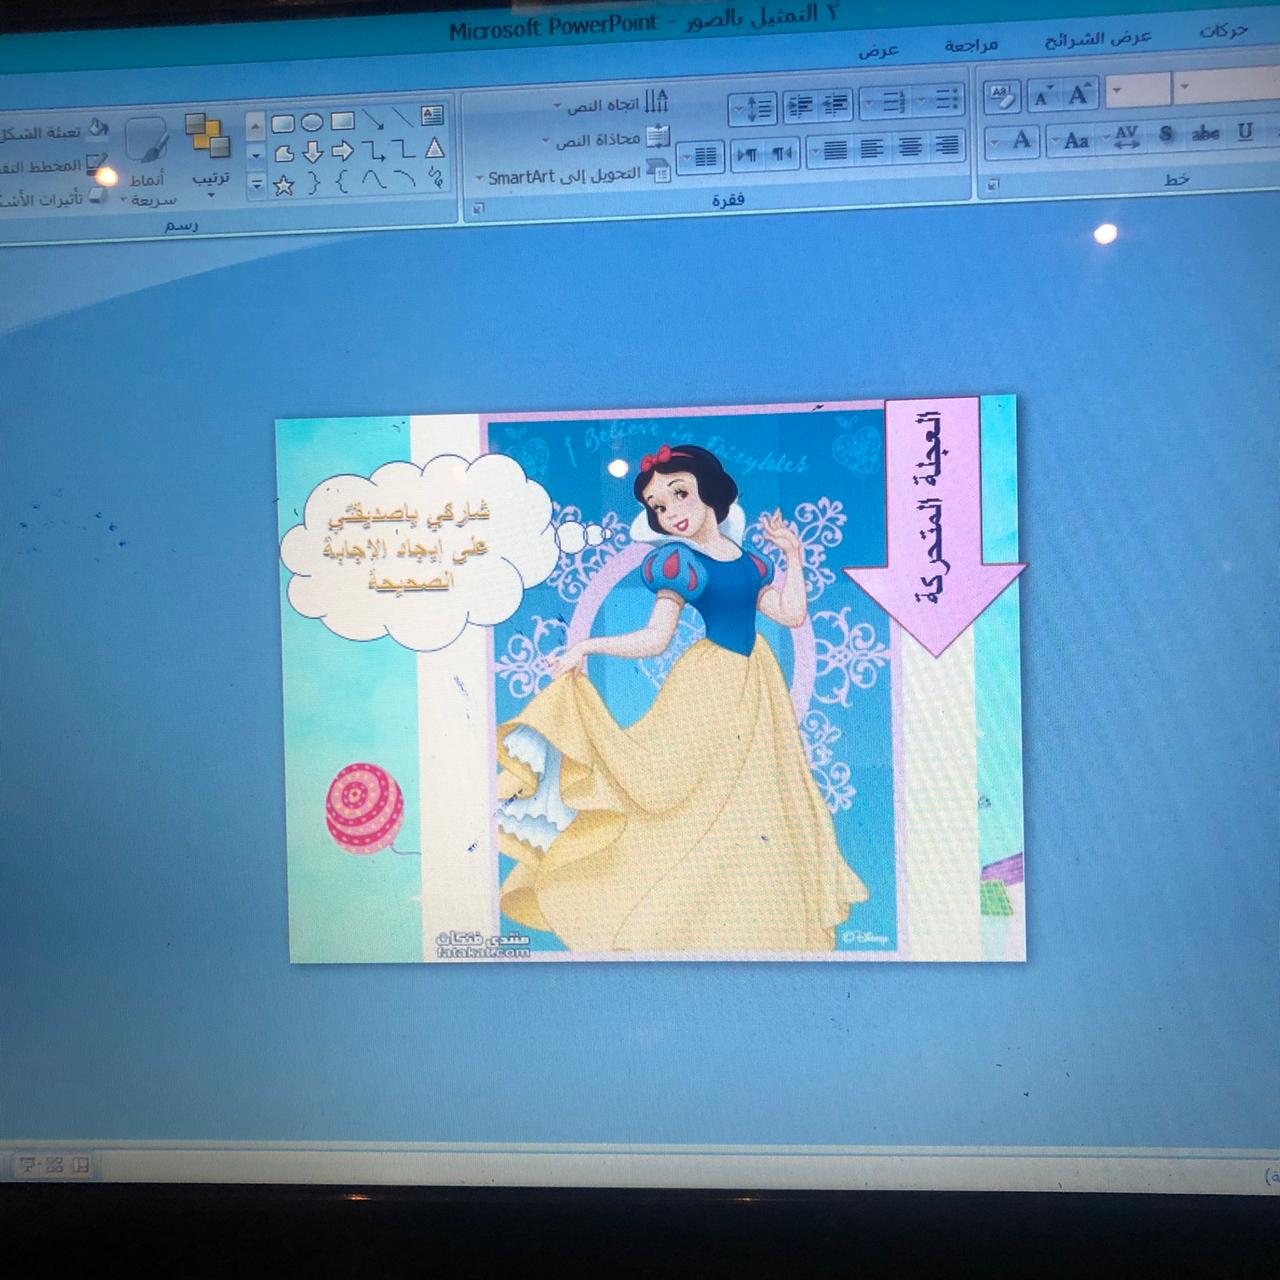Select the curve drawing shape
The height and width of the screenshot is (1280, 1280).
[x=373, y=181]
